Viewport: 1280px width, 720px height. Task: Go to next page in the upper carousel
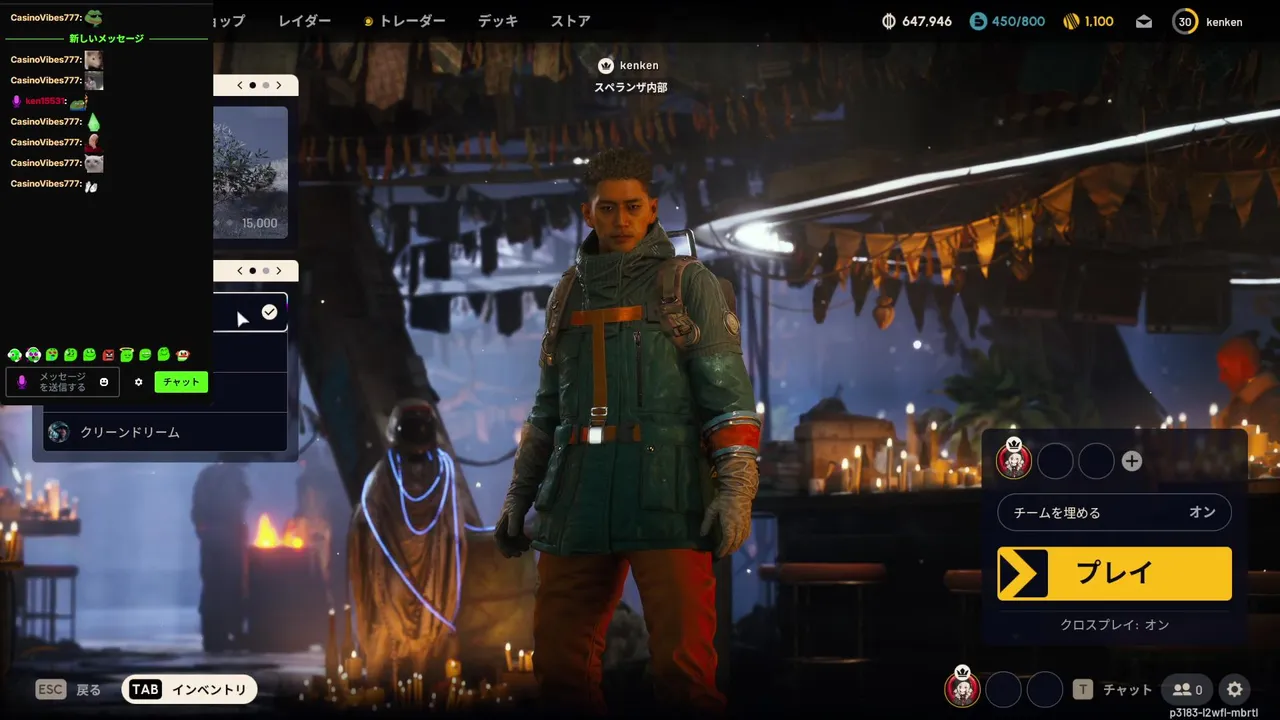pyautogui.click(x=278, y=86)
